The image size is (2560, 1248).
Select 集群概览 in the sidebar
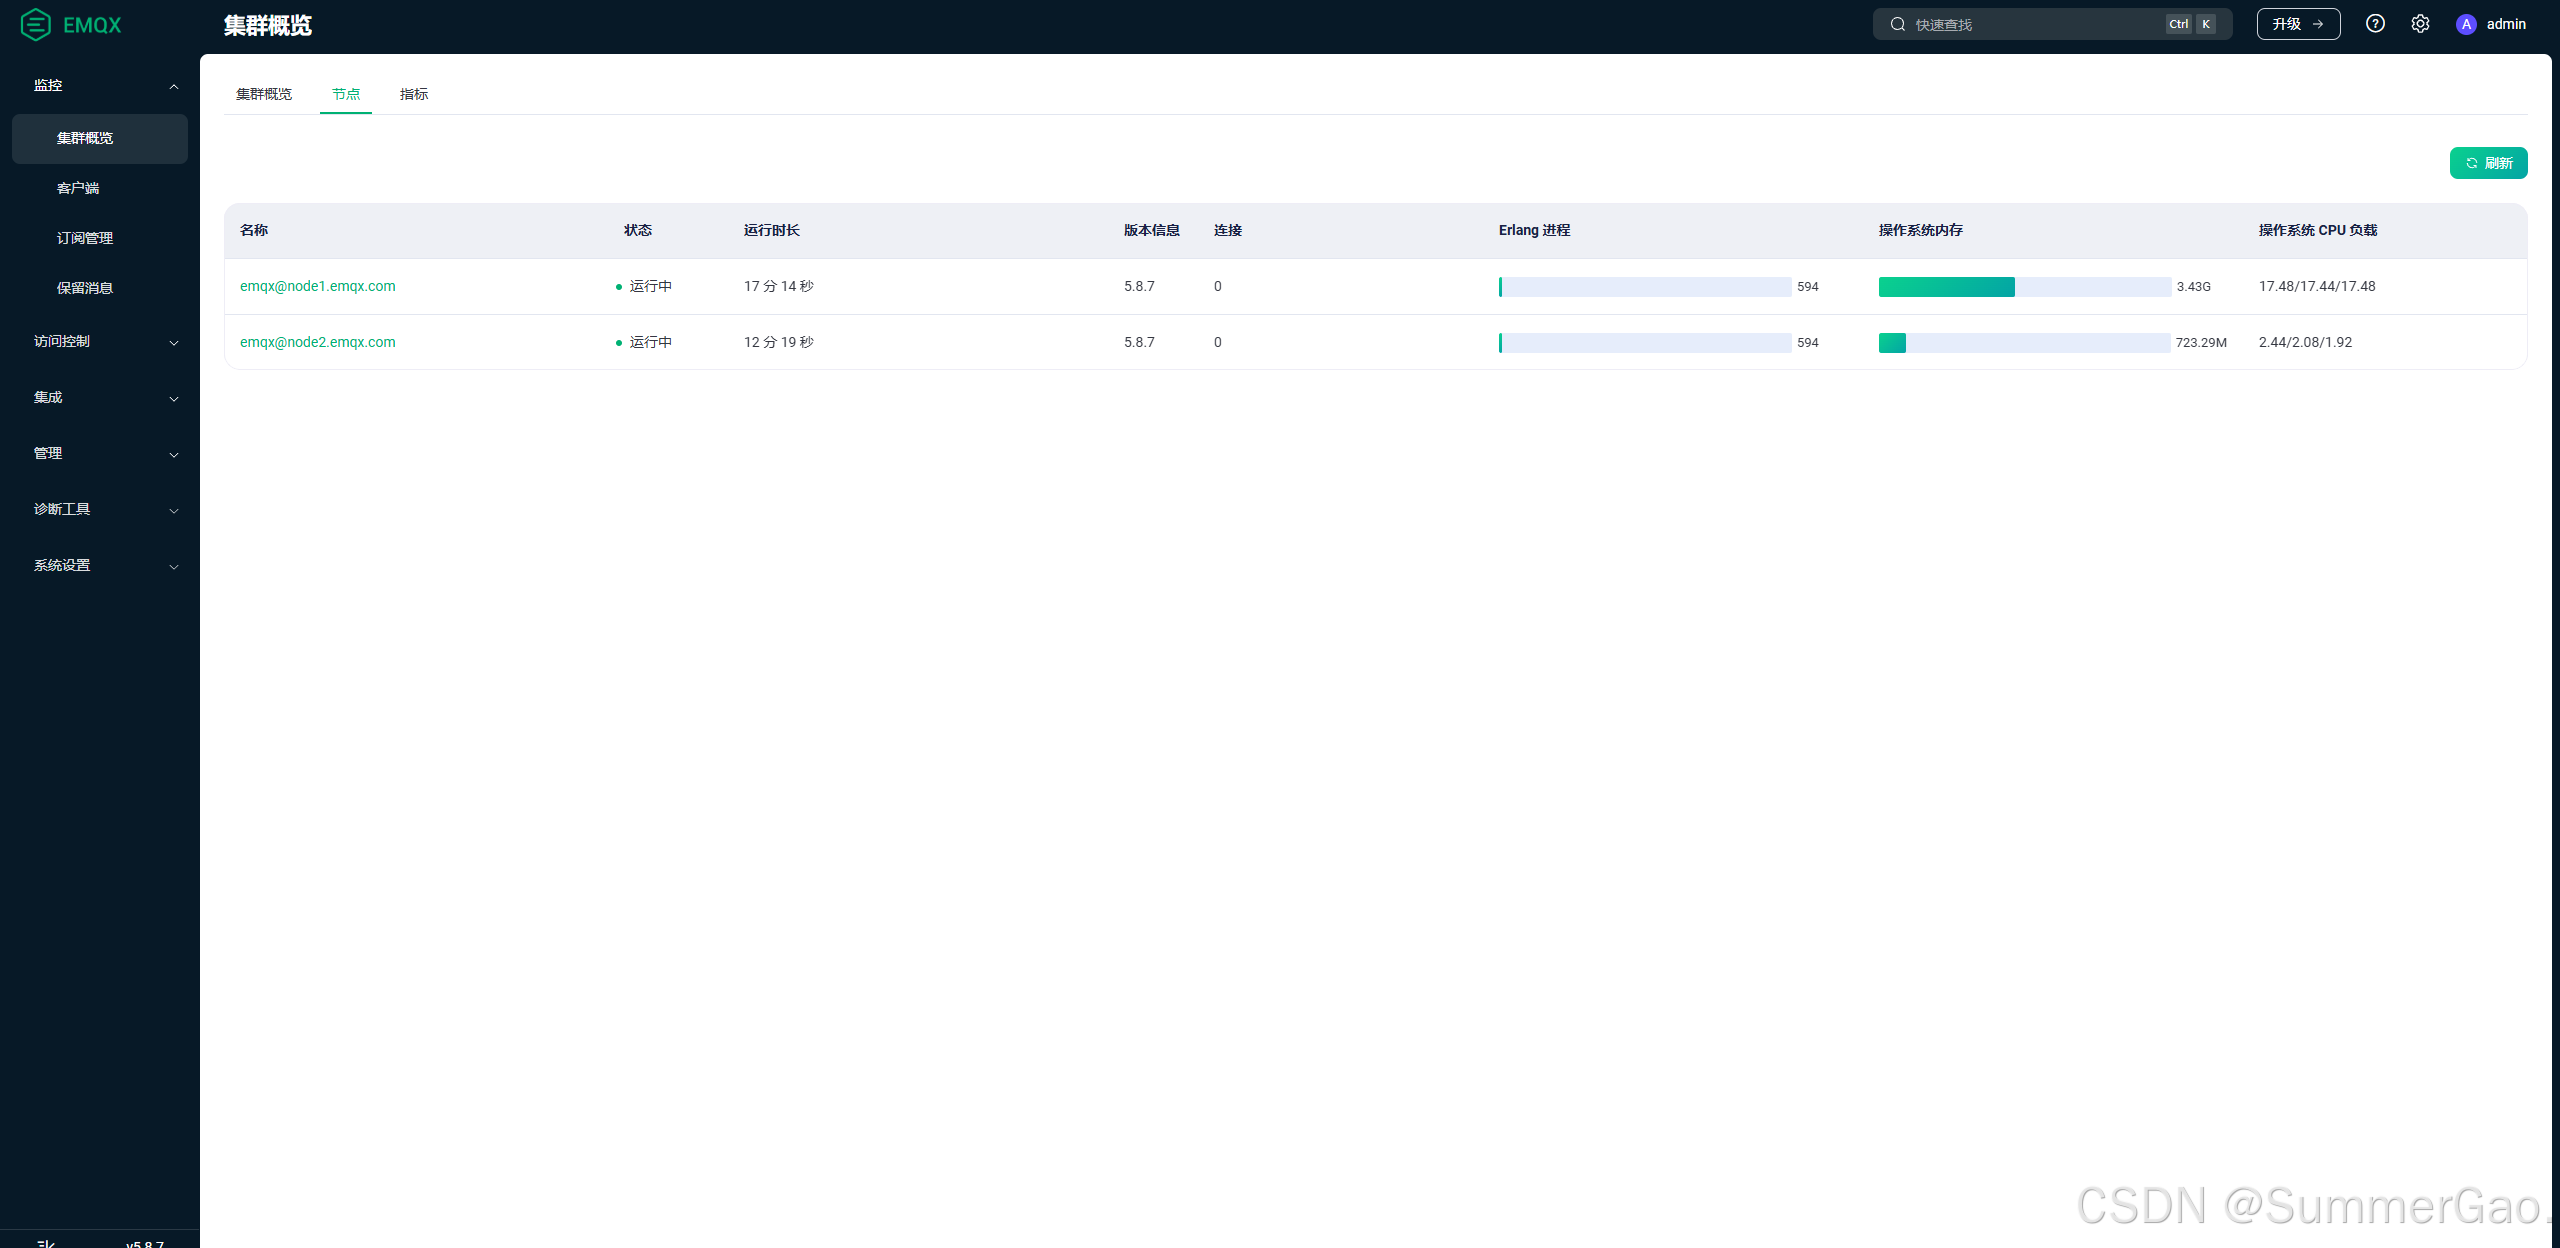point(100,138)
